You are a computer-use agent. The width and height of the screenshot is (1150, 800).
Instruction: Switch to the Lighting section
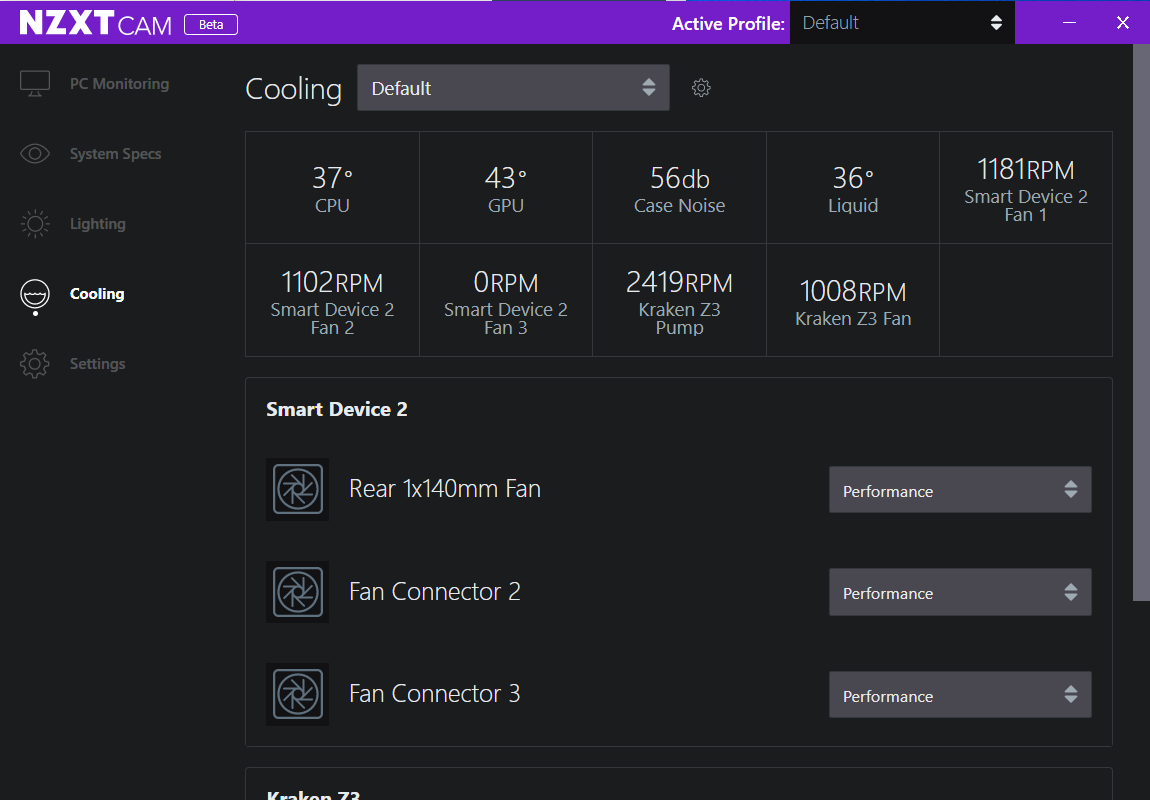[x=98, y=224]
